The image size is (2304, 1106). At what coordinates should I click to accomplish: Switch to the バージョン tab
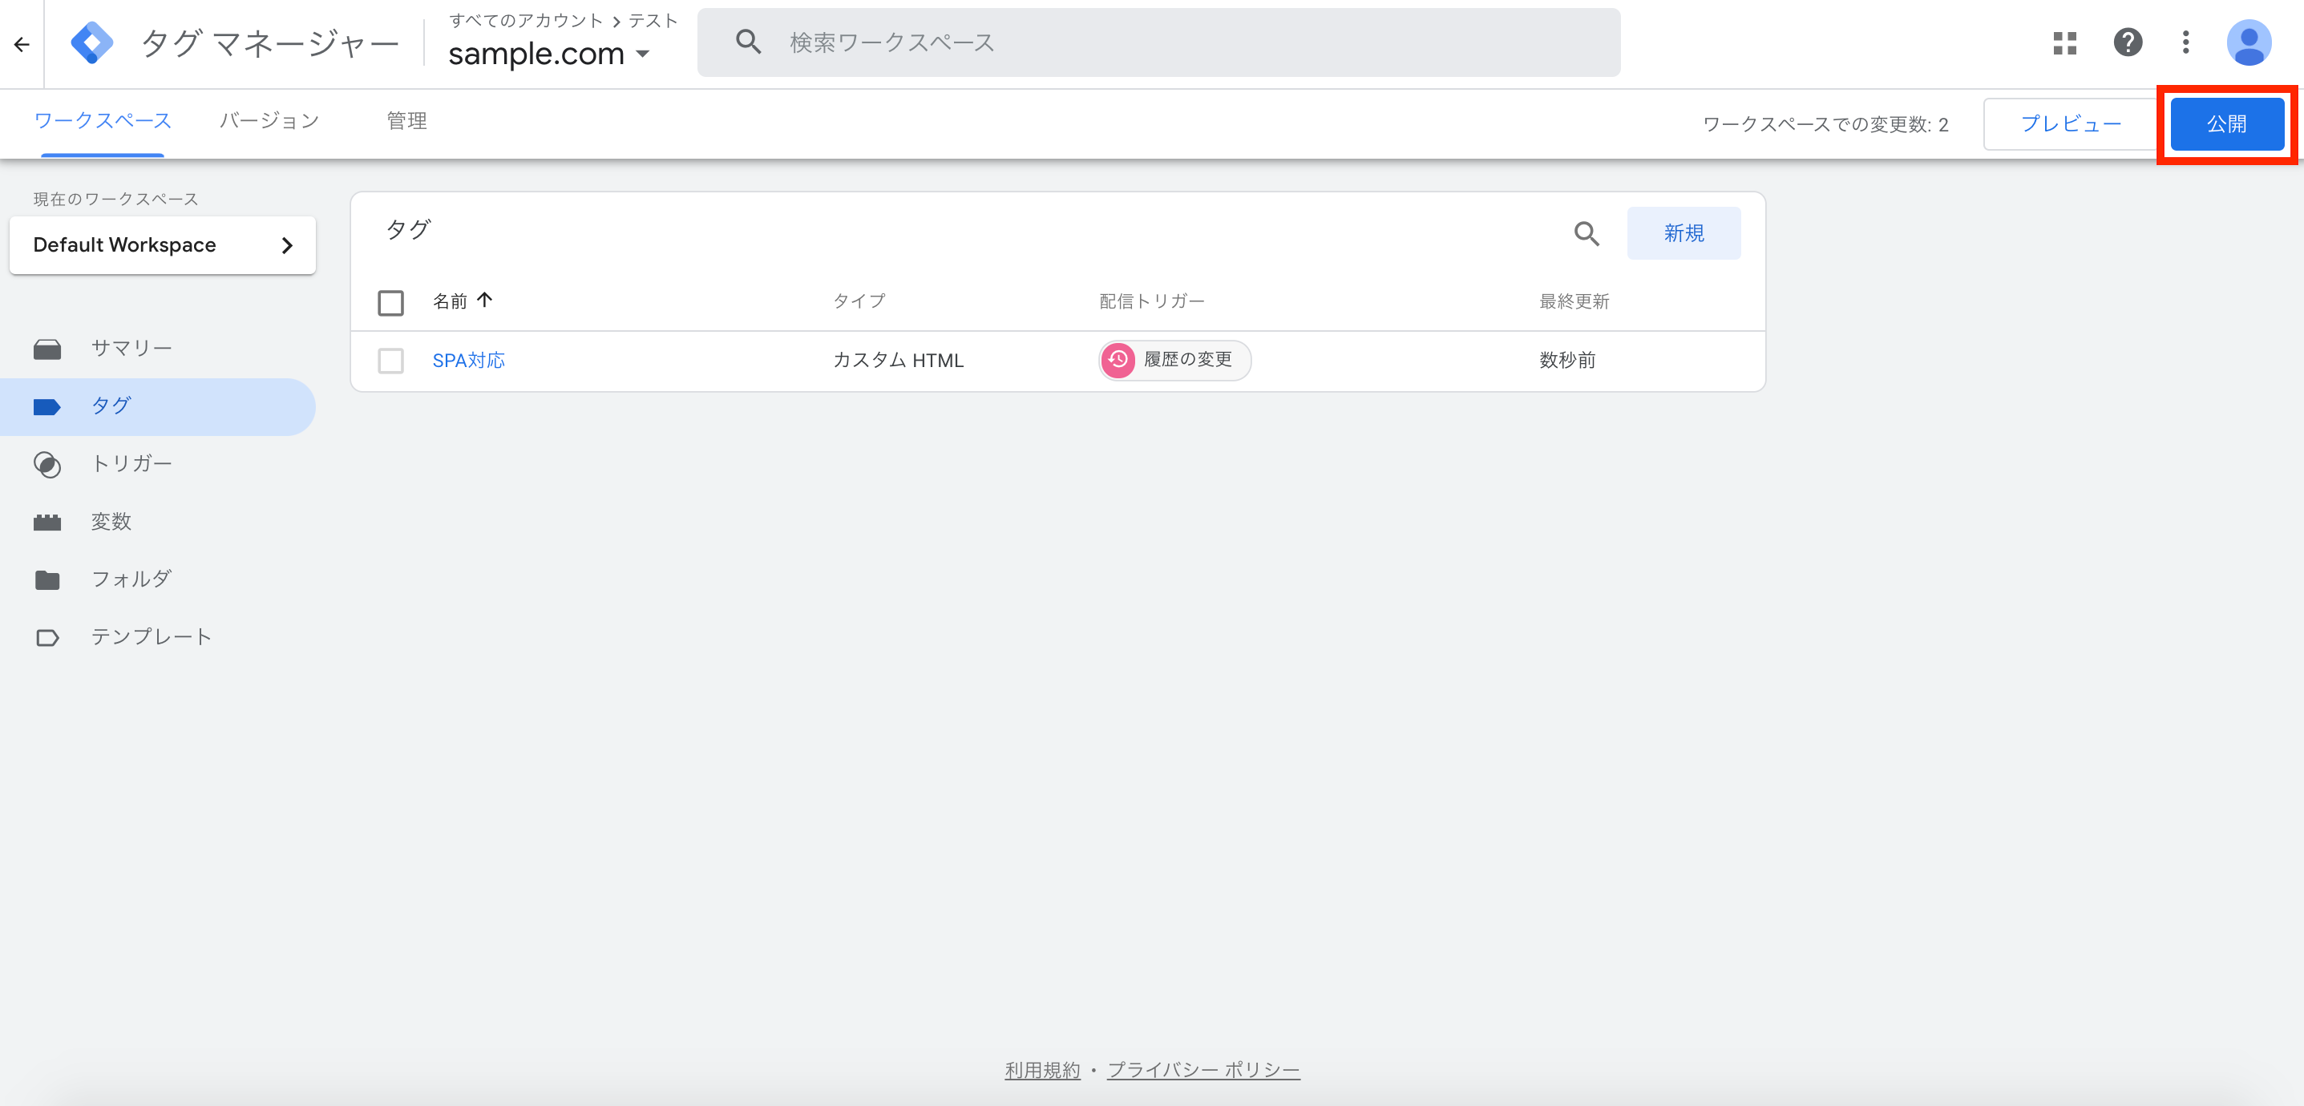coord(269,121)
